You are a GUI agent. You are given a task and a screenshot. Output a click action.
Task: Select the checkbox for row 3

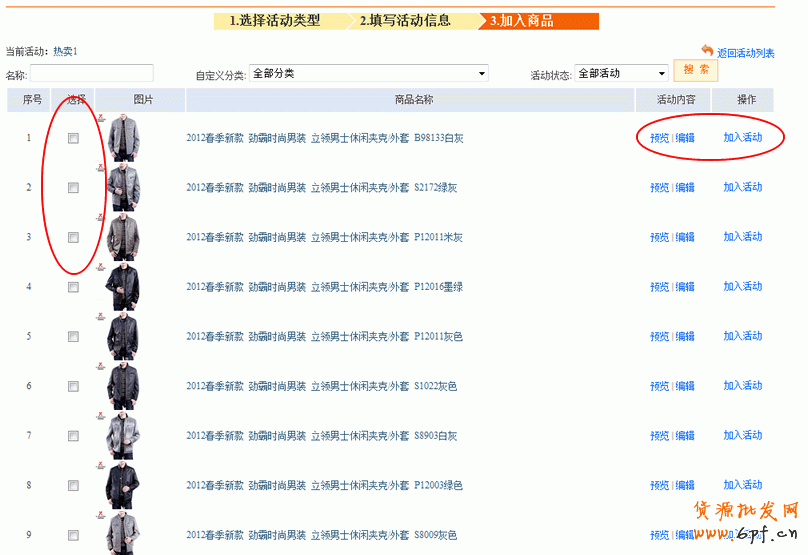click(x=73, y=237)
